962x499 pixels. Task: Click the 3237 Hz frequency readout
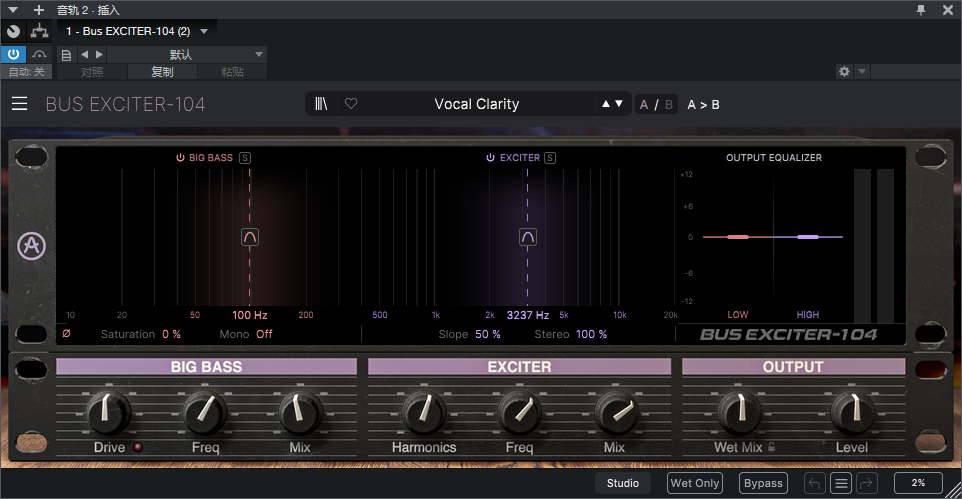coord(528,315)
